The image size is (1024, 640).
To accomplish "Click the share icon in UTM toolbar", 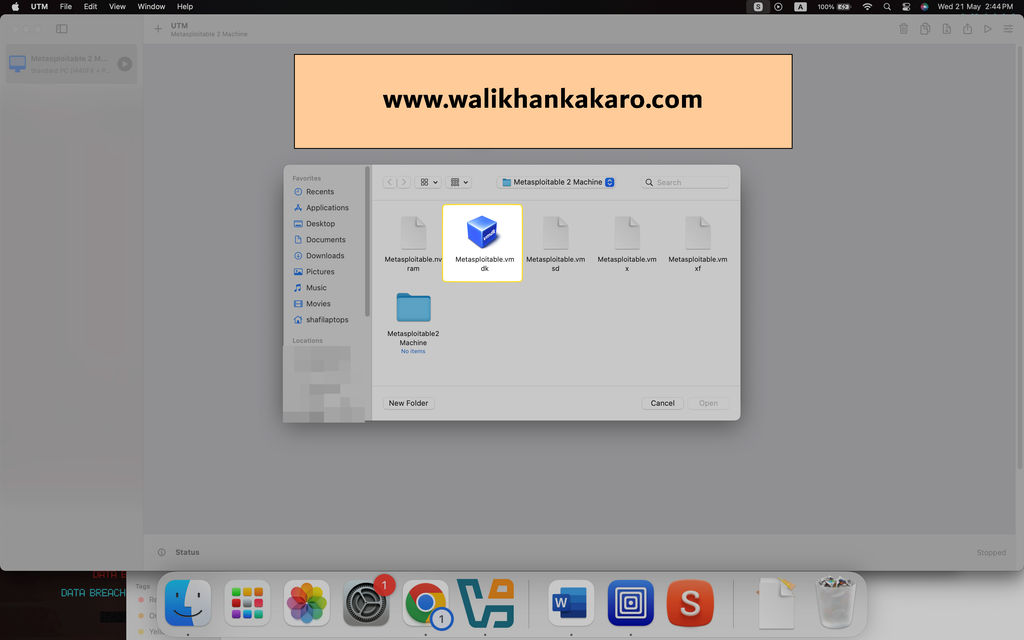I will [967, 29].
